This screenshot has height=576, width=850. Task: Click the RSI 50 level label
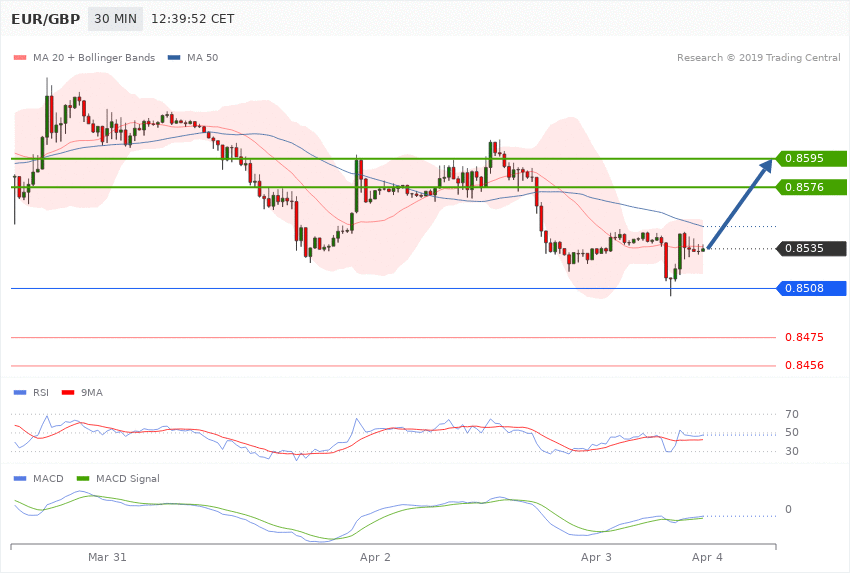pos(791,432)
